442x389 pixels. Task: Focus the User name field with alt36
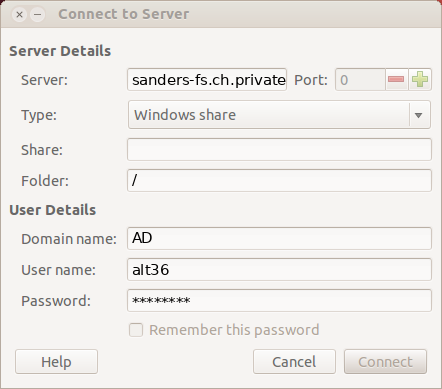(x=279, y=269)
